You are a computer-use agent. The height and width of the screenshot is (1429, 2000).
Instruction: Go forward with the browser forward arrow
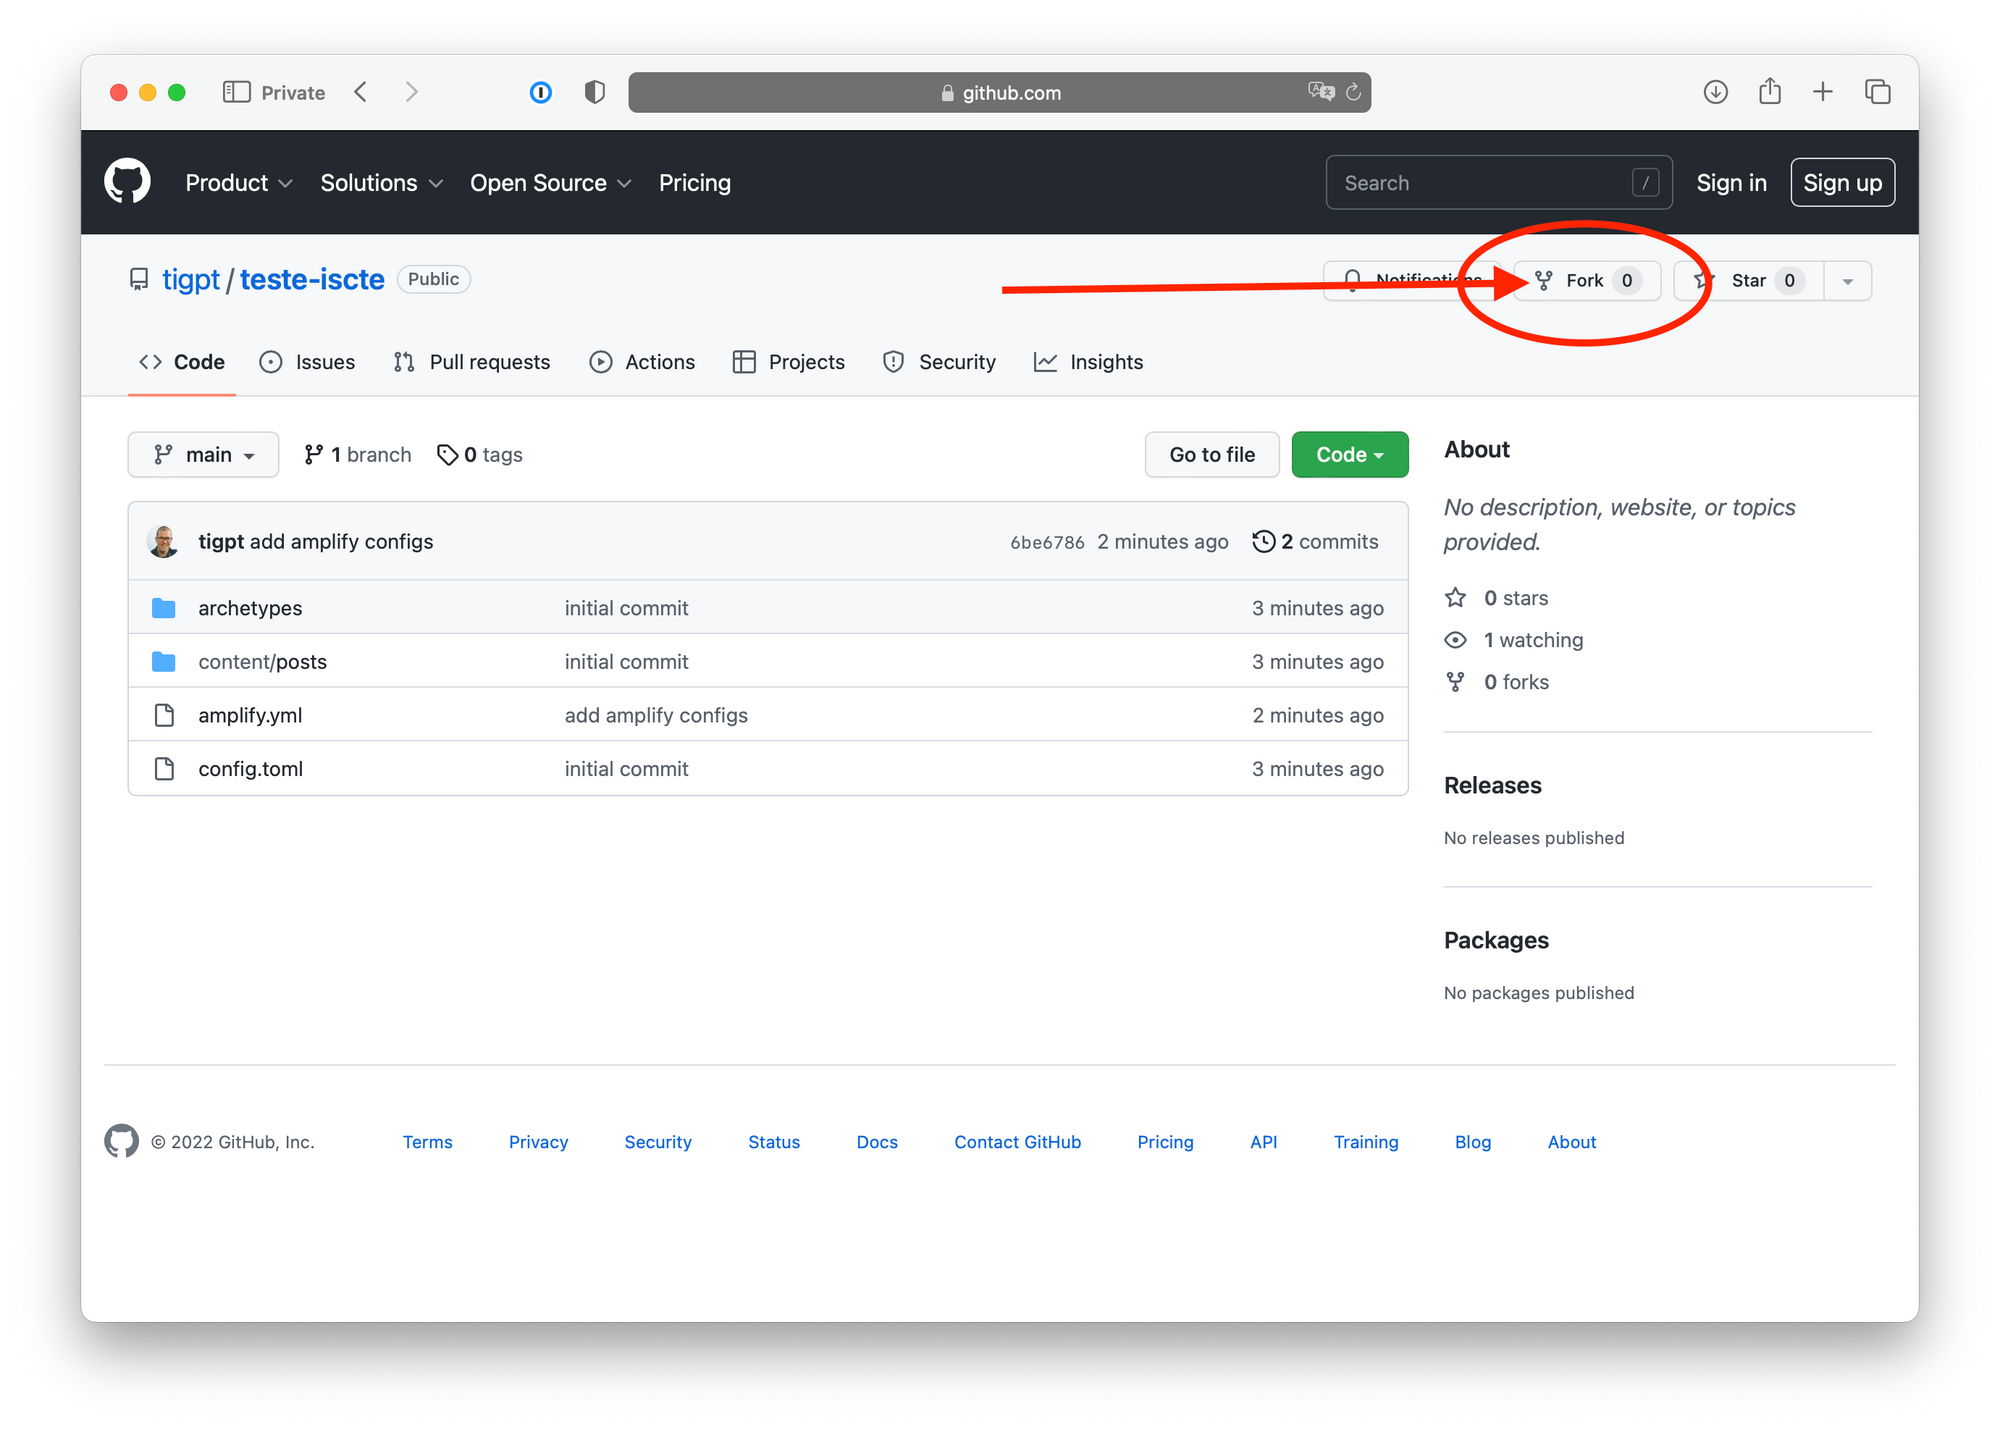(411, 92)
